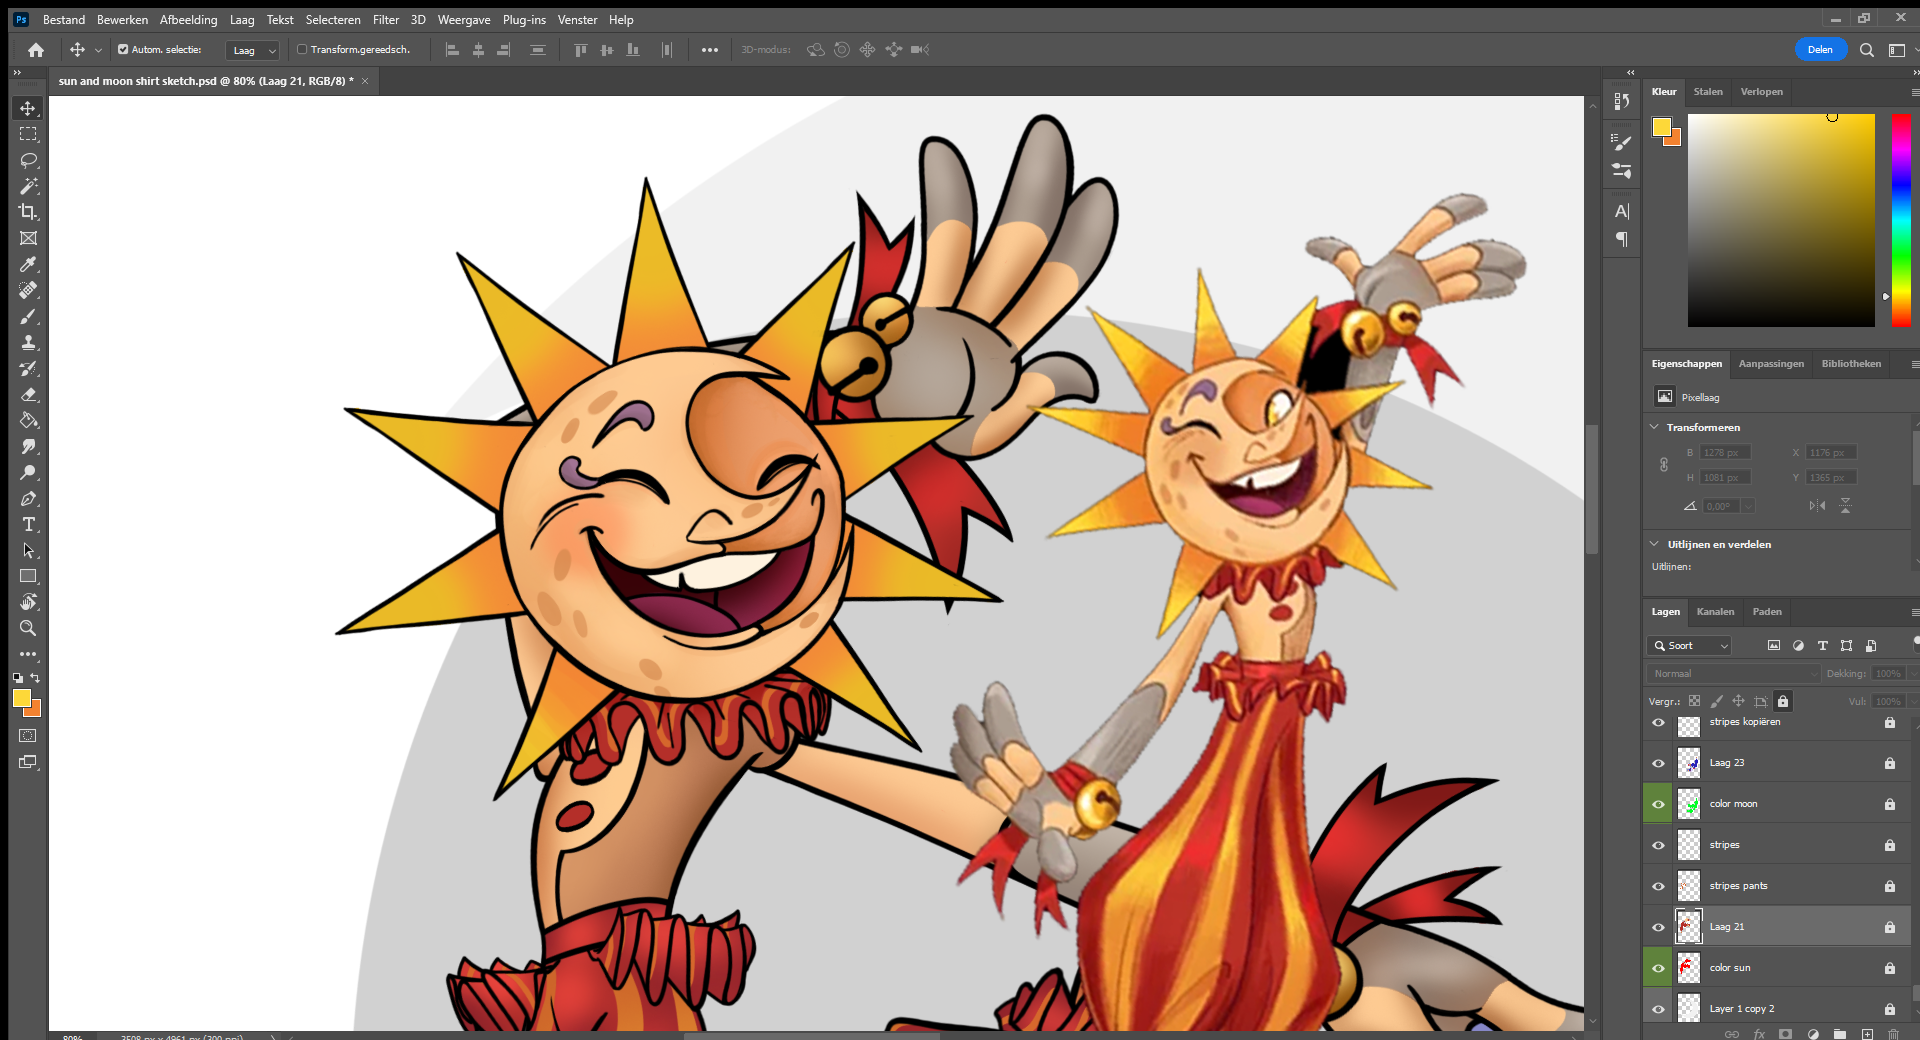Select the Hand tool
Viewport: 1920px width, 1040px height.
click(x=28, y=602)
